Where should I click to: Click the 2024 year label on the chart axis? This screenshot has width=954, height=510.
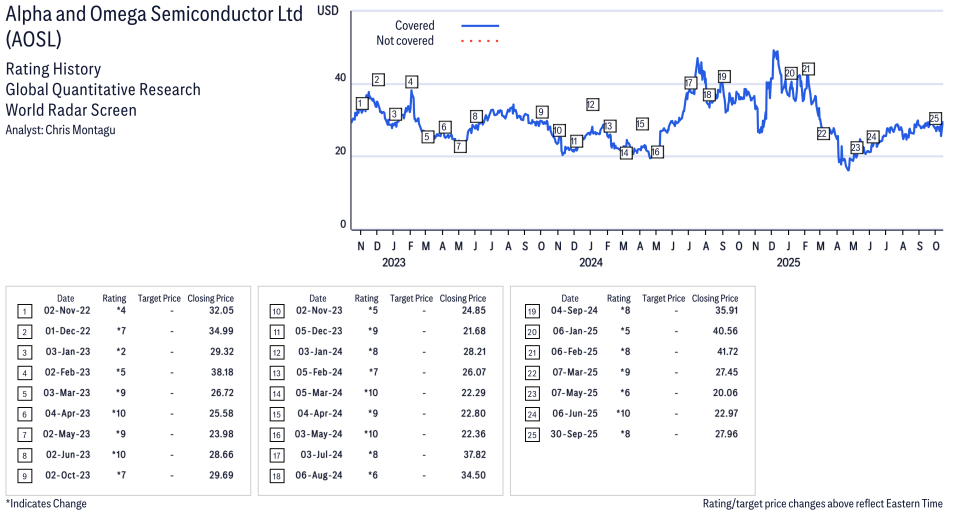click(591, 264)
